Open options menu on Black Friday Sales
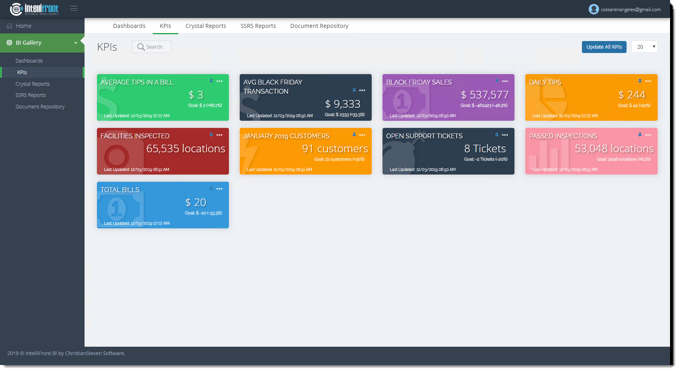The height and width of the screenshot is (371, 688). point(505,81)
